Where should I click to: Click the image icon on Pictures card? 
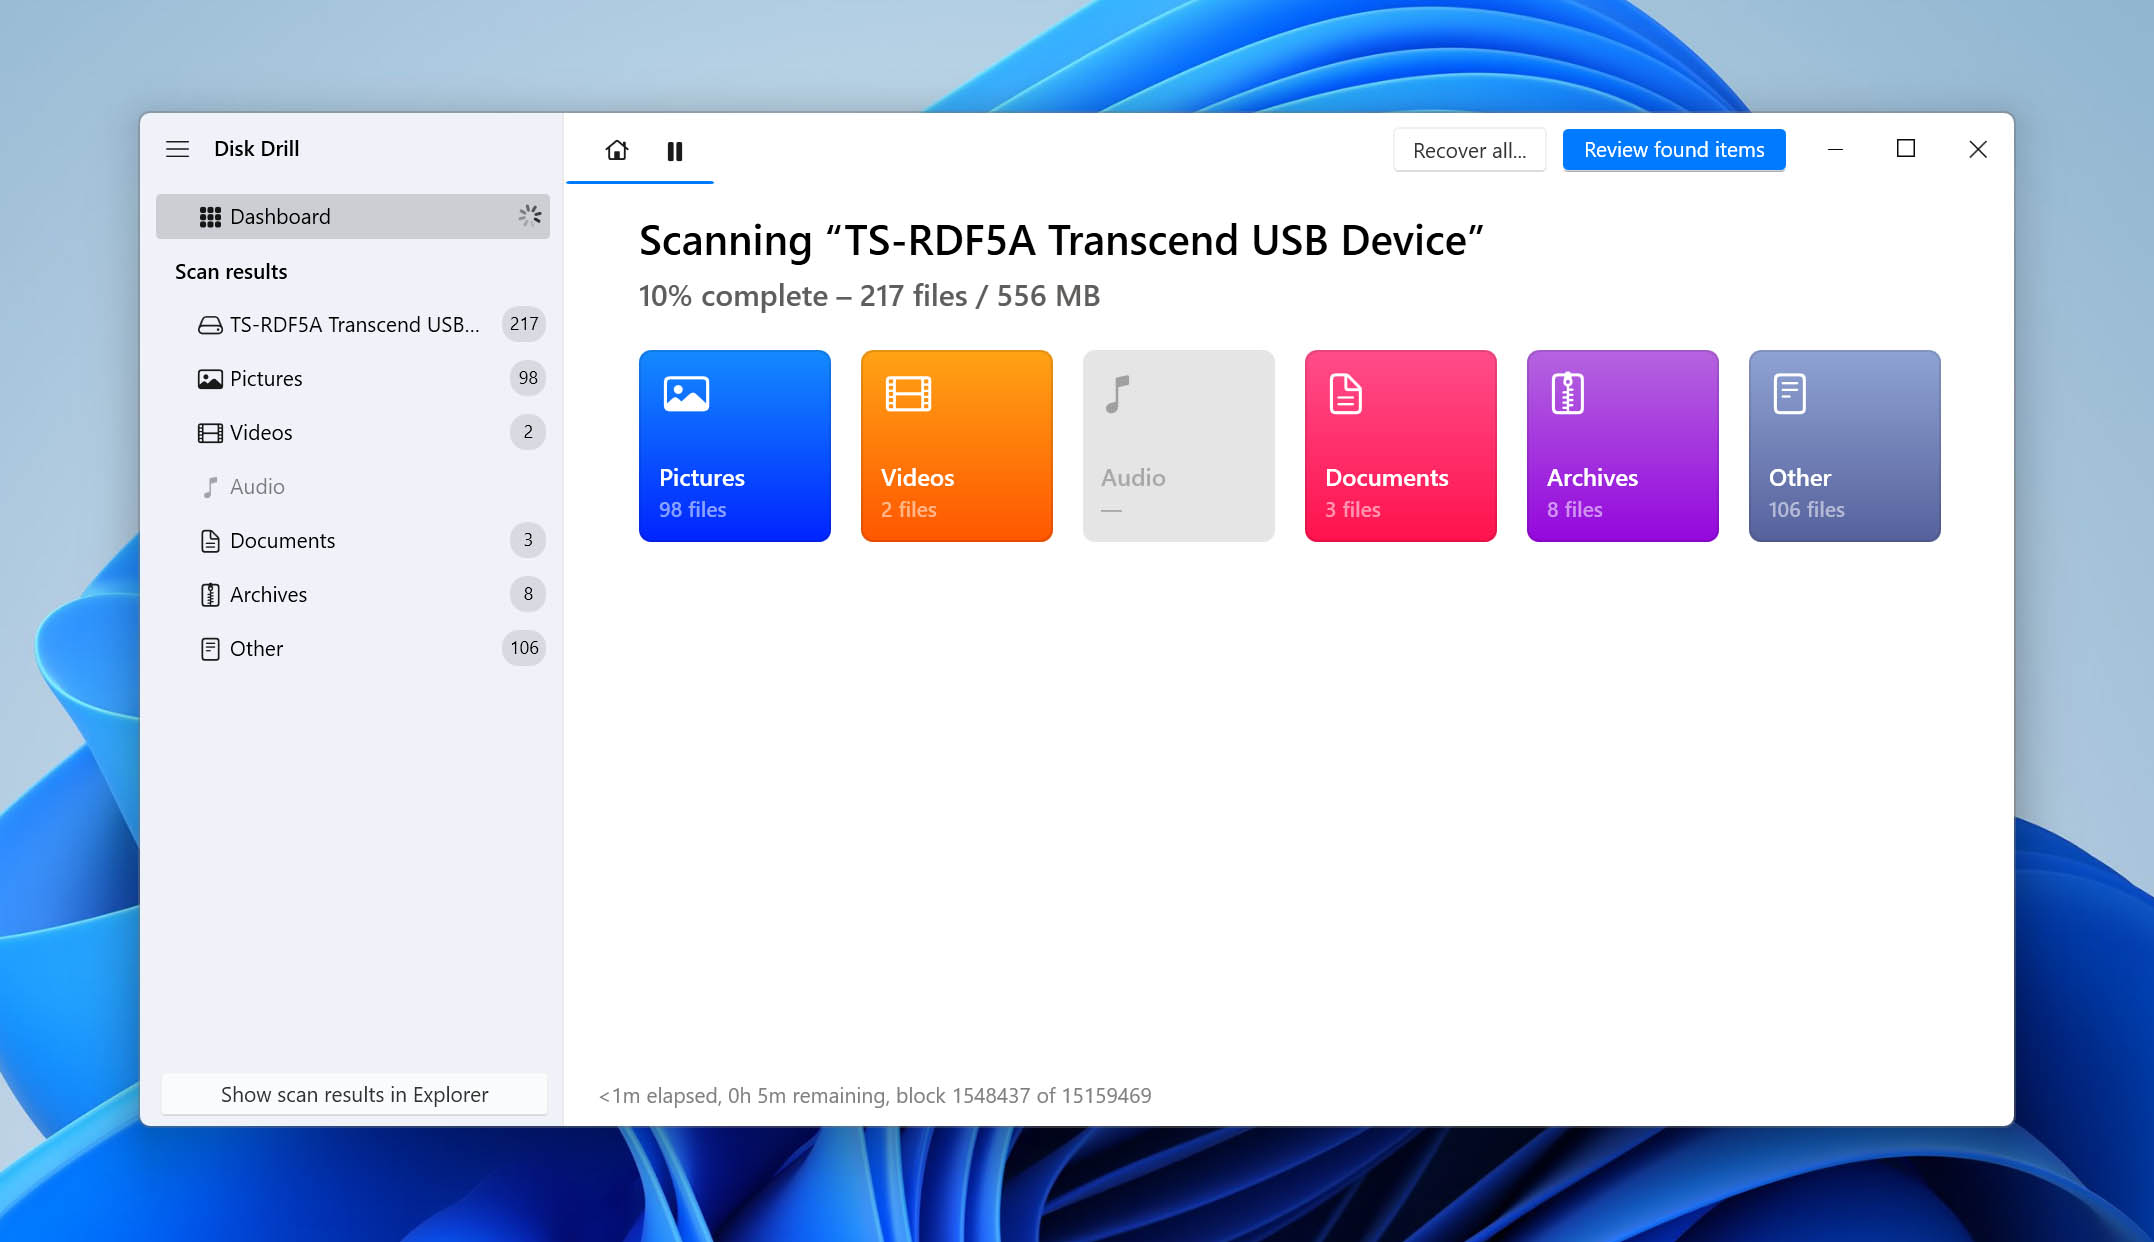click(x=686, y=394)
